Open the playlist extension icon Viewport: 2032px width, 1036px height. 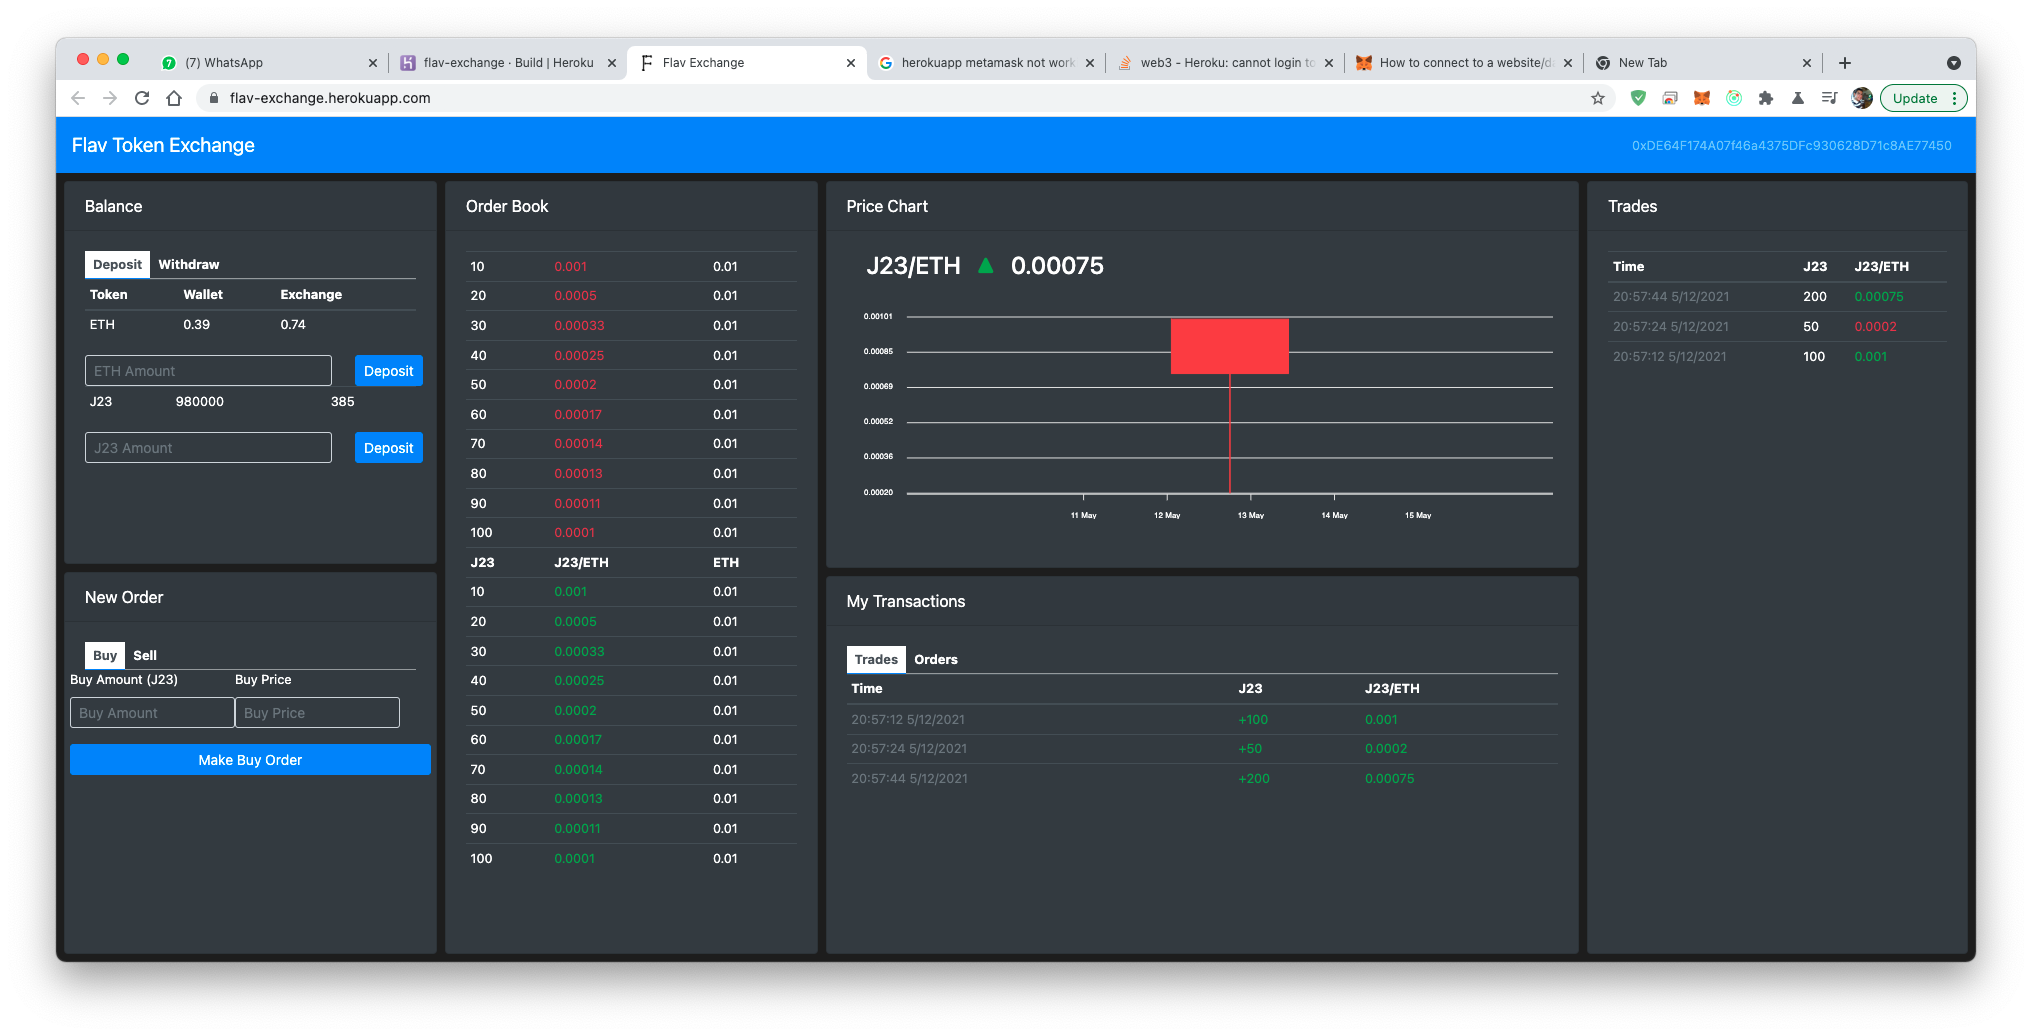click(1830, 98)
